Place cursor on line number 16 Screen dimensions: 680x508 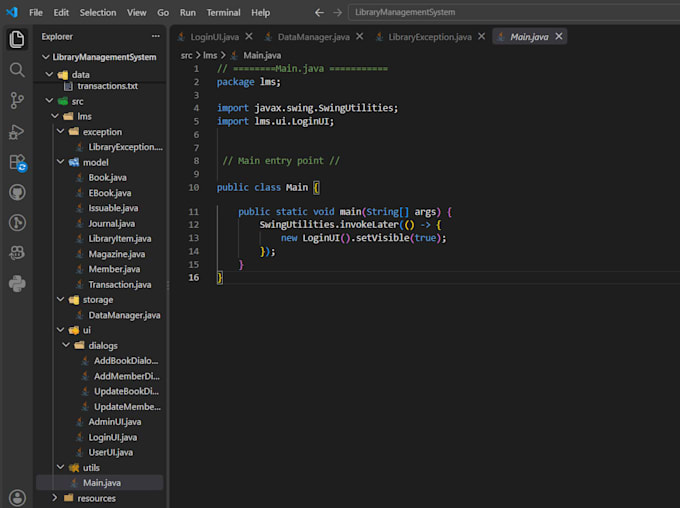[193, 277]
